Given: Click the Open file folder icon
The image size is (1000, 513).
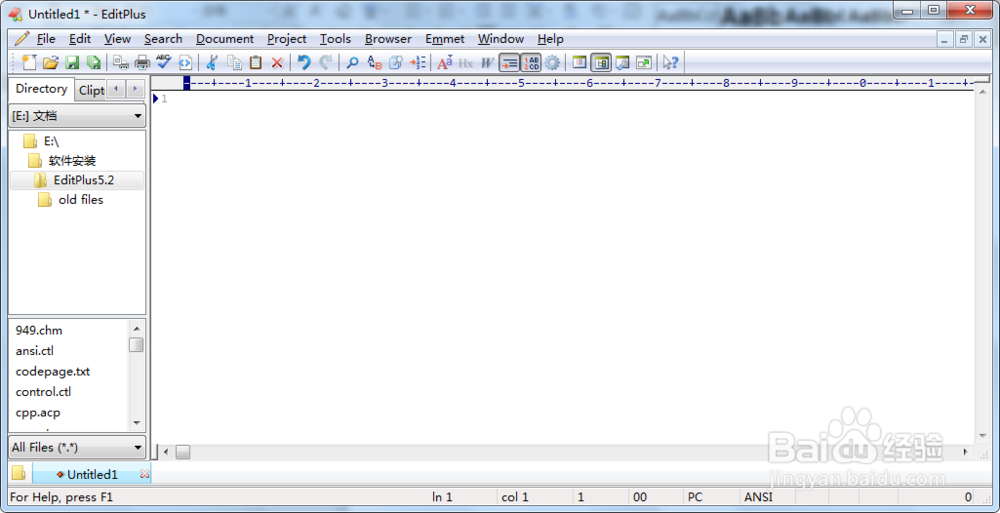Looking at the screenshot, I should click(50, 63).
